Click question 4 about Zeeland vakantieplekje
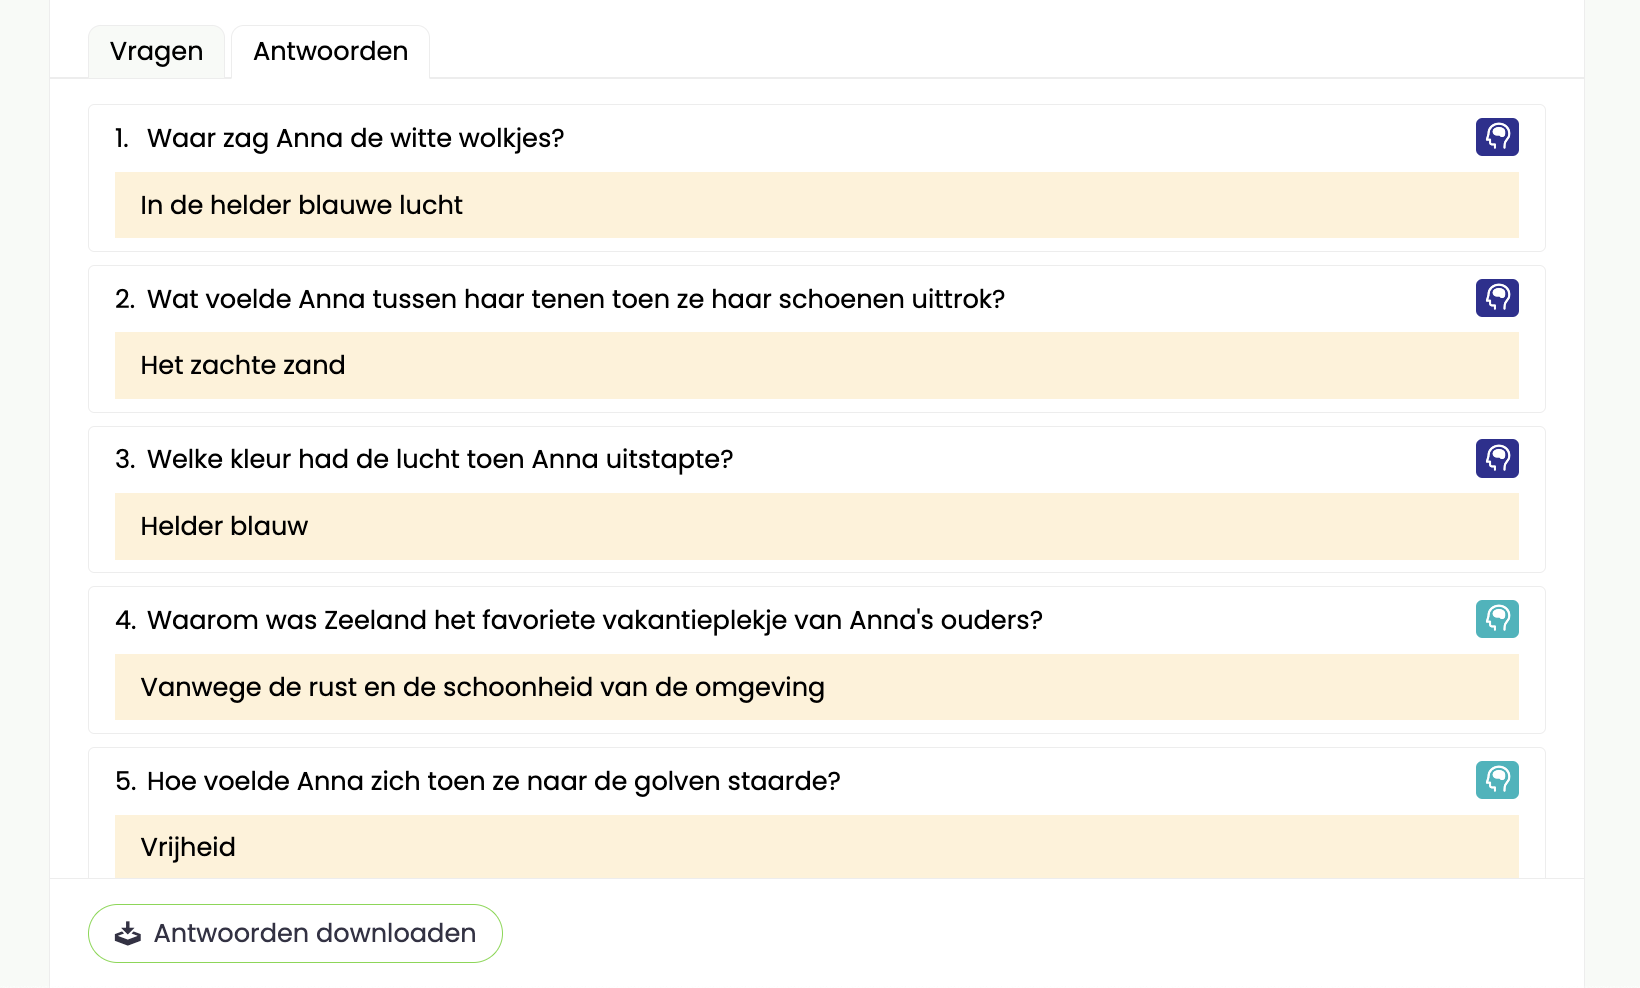Screen dimensions: 1640x988 coord(594,620)
